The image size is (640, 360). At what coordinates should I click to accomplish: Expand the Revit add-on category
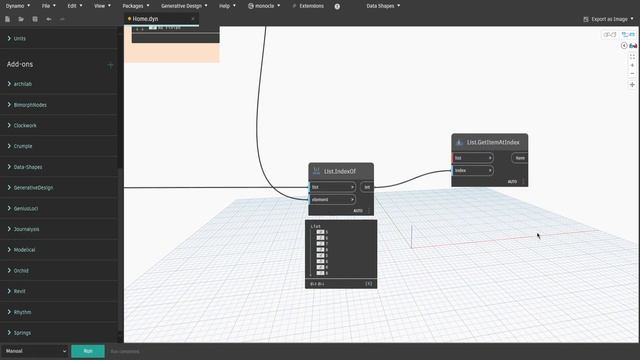(x=59, y=291)
